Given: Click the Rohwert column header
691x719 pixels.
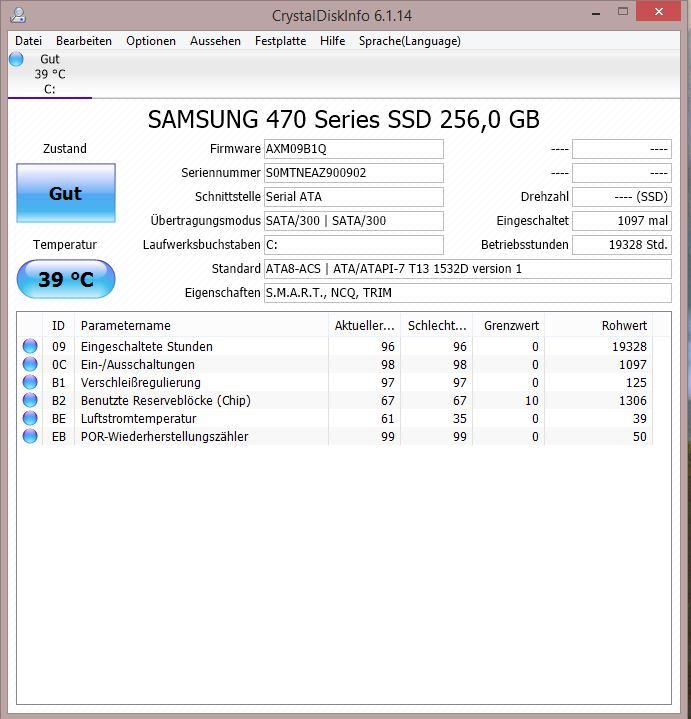Looking at the screenshot, I should [x=598, y=326].
